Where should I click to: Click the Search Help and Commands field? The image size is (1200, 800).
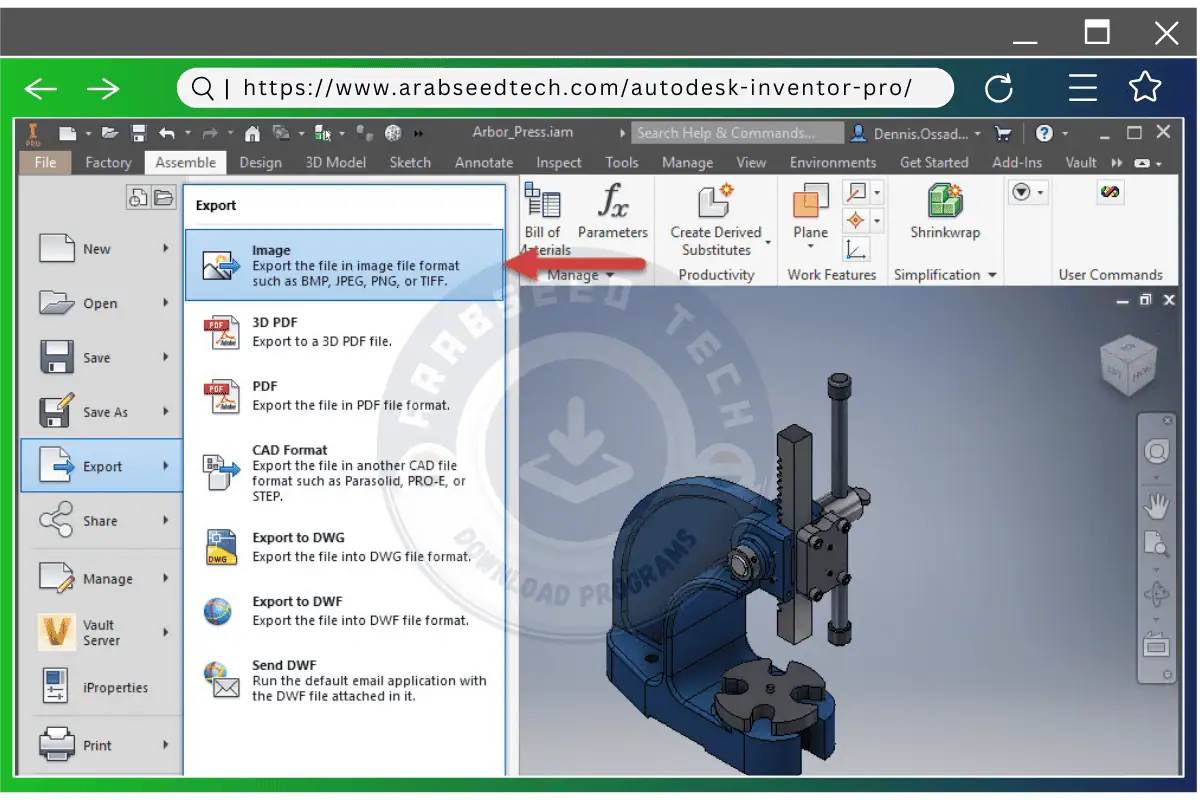click(737, 132)
